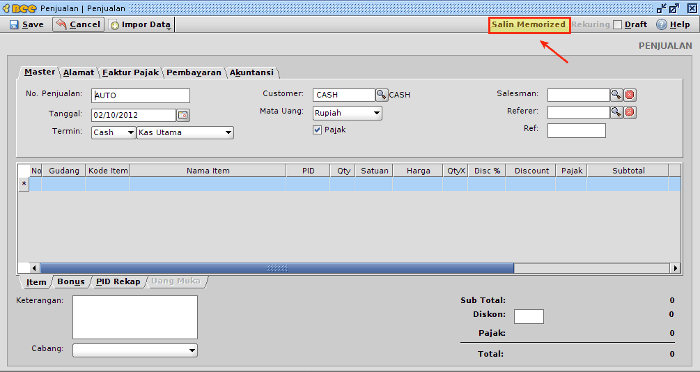
Task: Click the Save floppy disk icon
Action: [14, 25]
